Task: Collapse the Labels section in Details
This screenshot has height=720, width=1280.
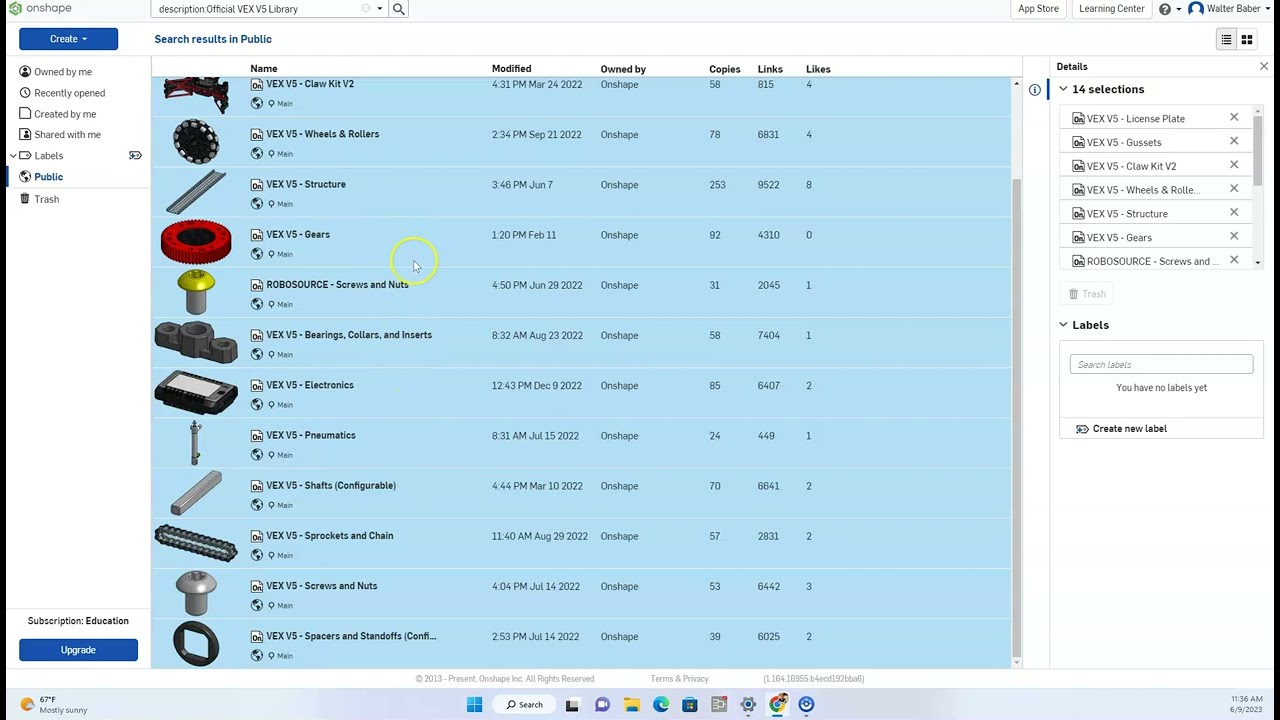Action: (1063, 325)
